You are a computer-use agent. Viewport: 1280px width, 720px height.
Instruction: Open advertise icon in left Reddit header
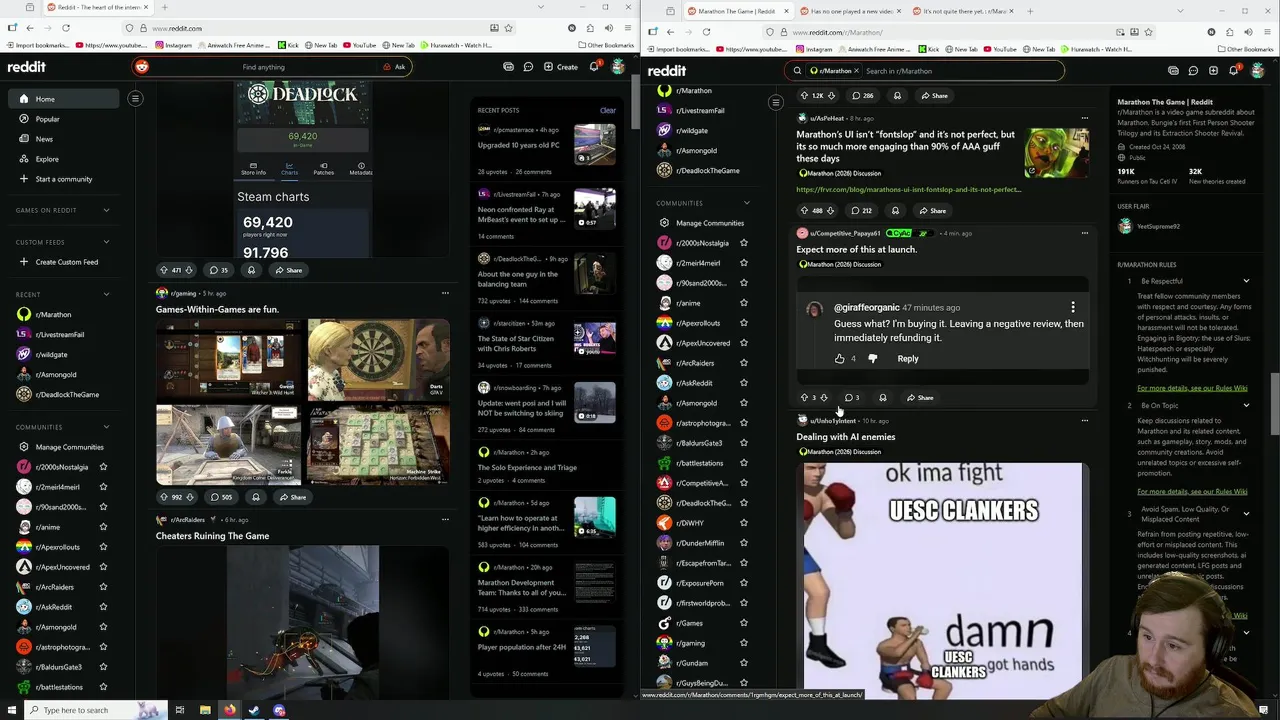pyautogui.click(x=508, y=67)
